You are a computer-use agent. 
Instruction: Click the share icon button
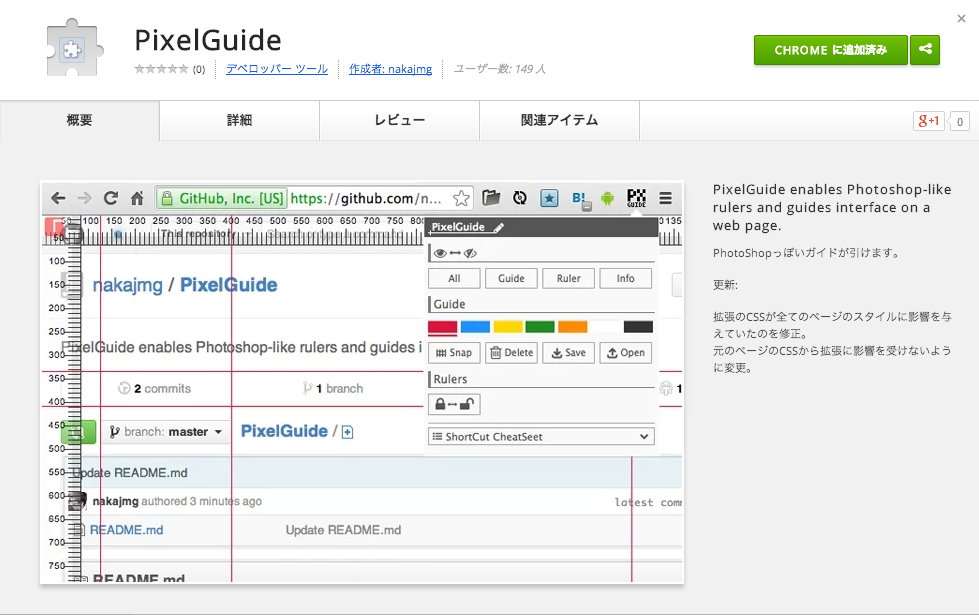[925, 49]
